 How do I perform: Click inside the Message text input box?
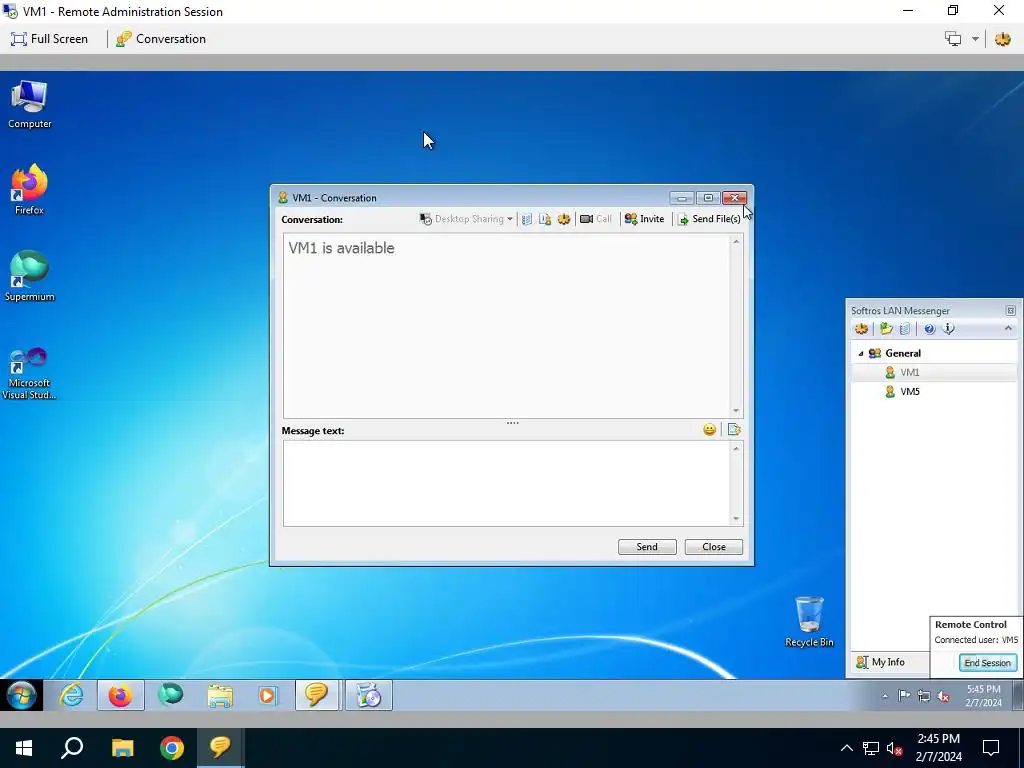[x=507, y=483]
